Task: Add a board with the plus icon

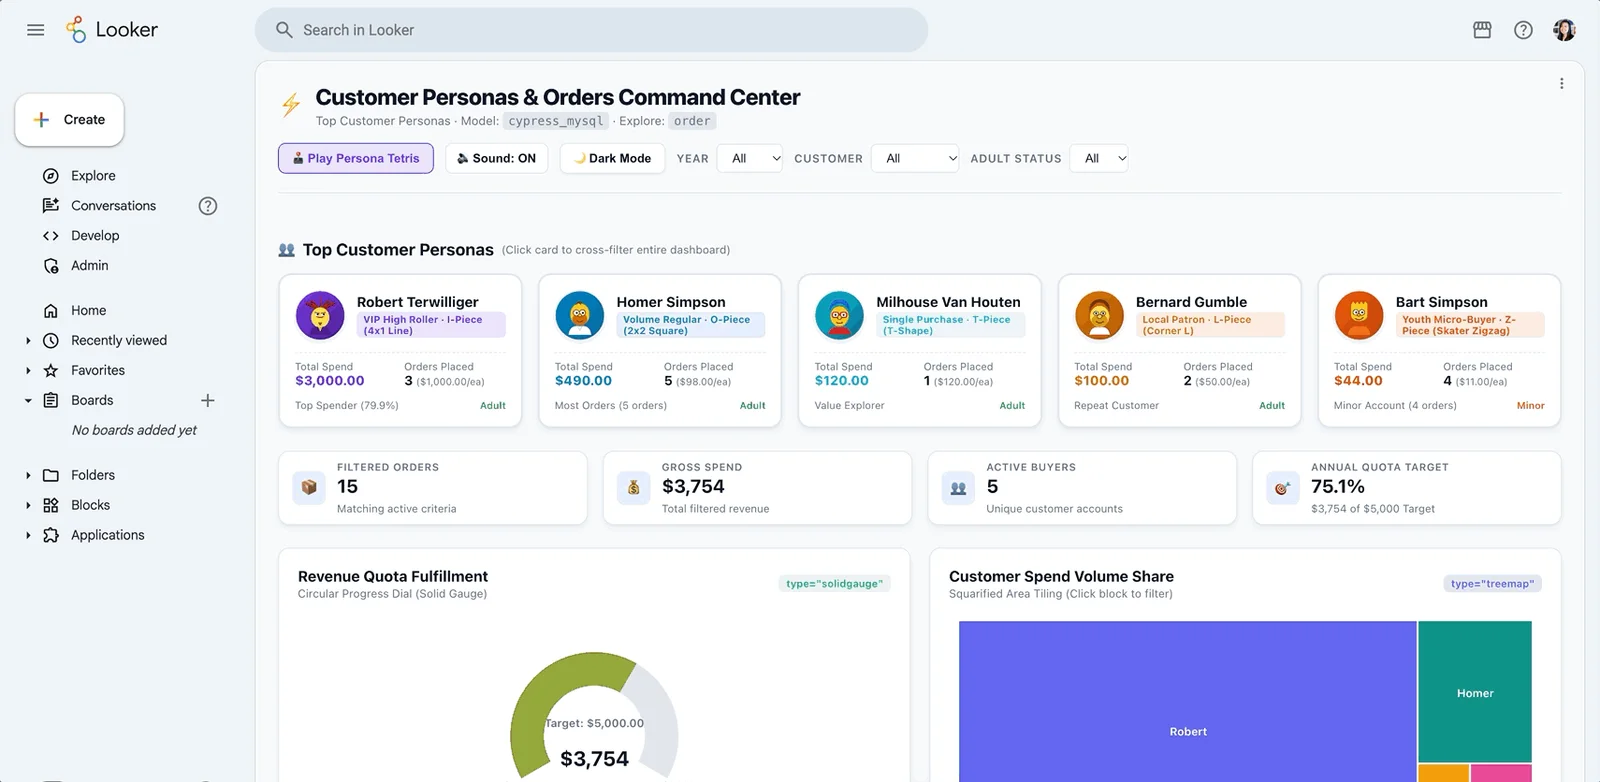Action: 208,400
